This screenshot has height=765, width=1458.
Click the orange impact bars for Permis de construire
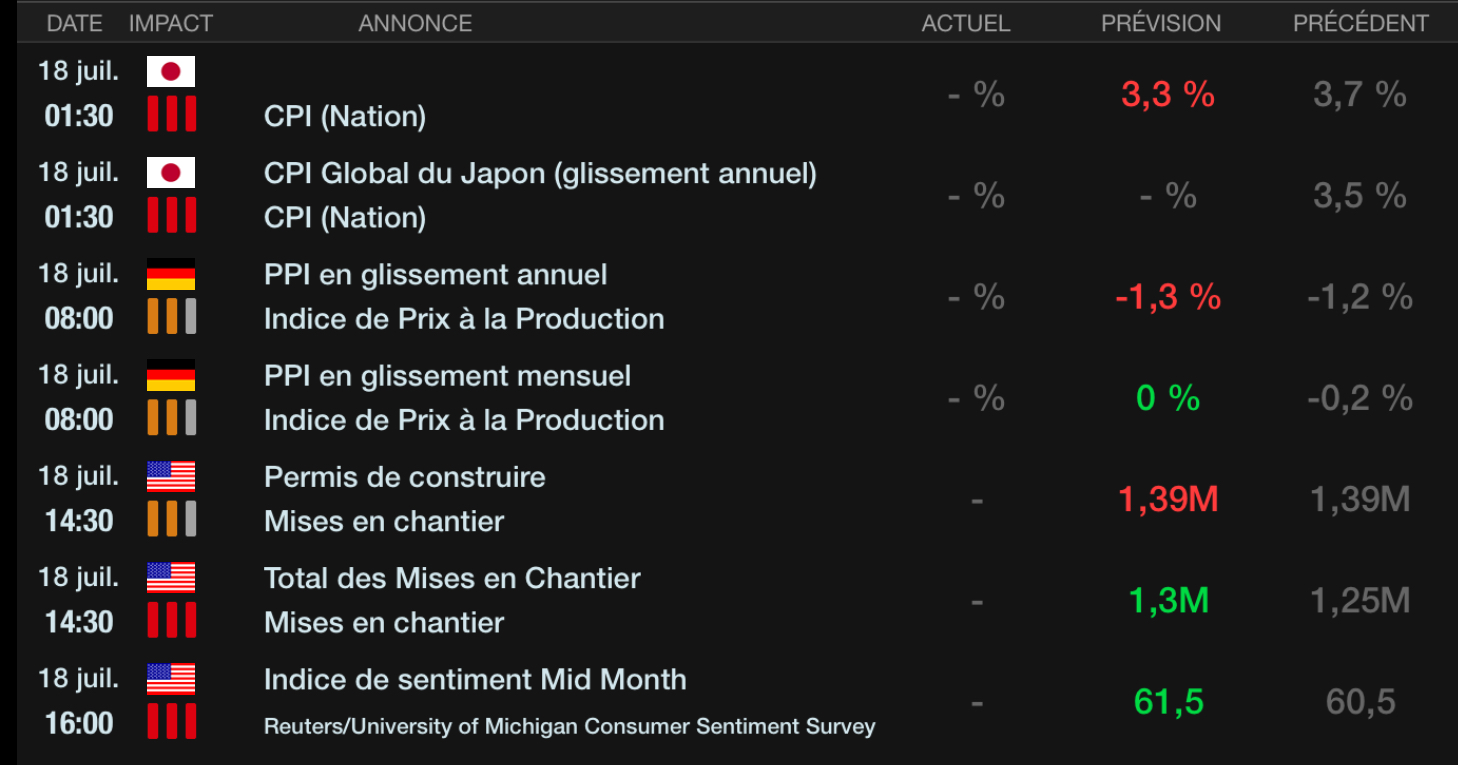(171, 519)
